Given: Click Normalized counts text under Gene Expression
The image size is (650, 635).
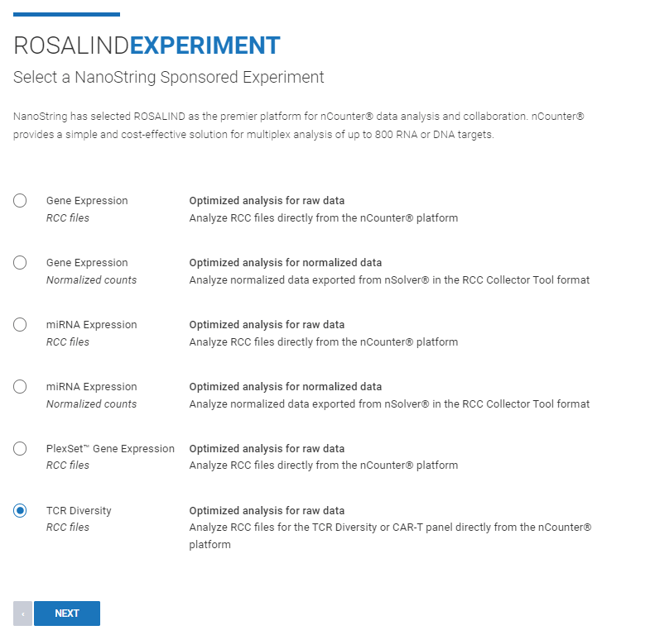Looking at the screenshot, I should [x=91, y=280].
